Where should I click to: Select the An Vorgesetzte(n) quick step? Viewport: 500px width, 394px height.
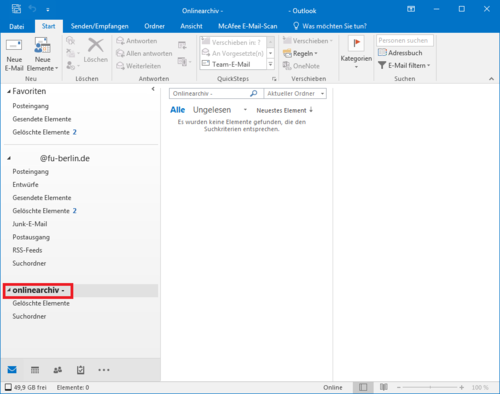(233, 53)
